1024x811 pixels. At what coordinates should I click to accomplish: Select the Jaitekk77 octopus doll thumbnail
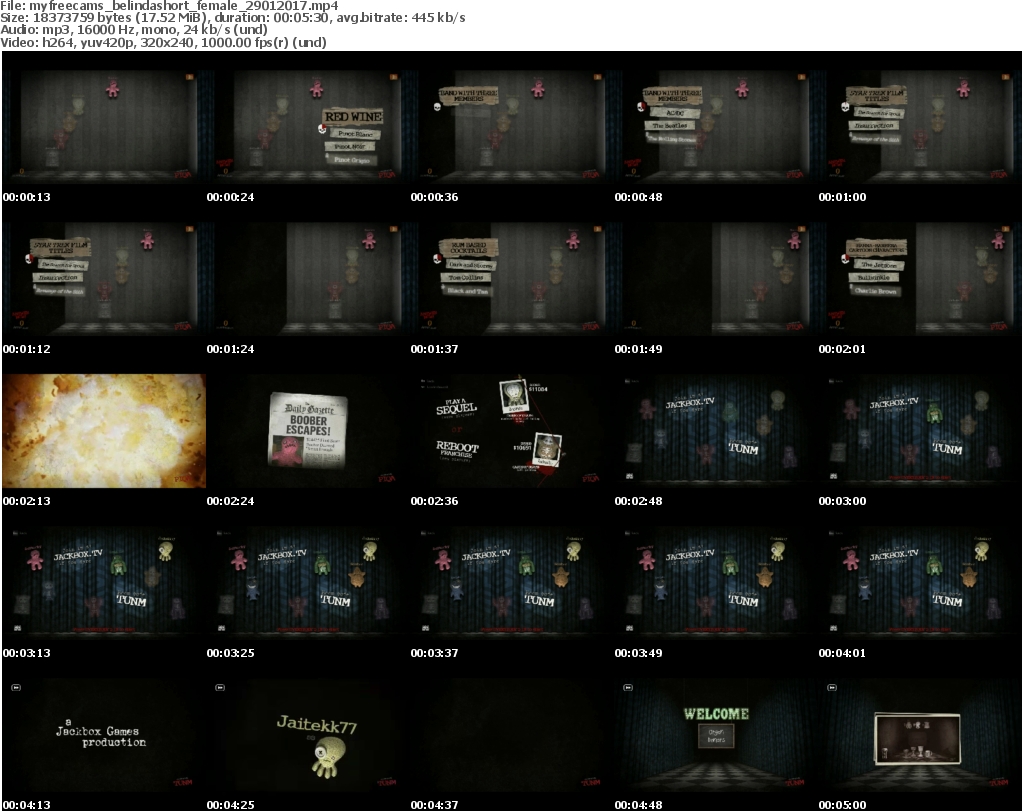pyautogui.click(x=308, y=735)
